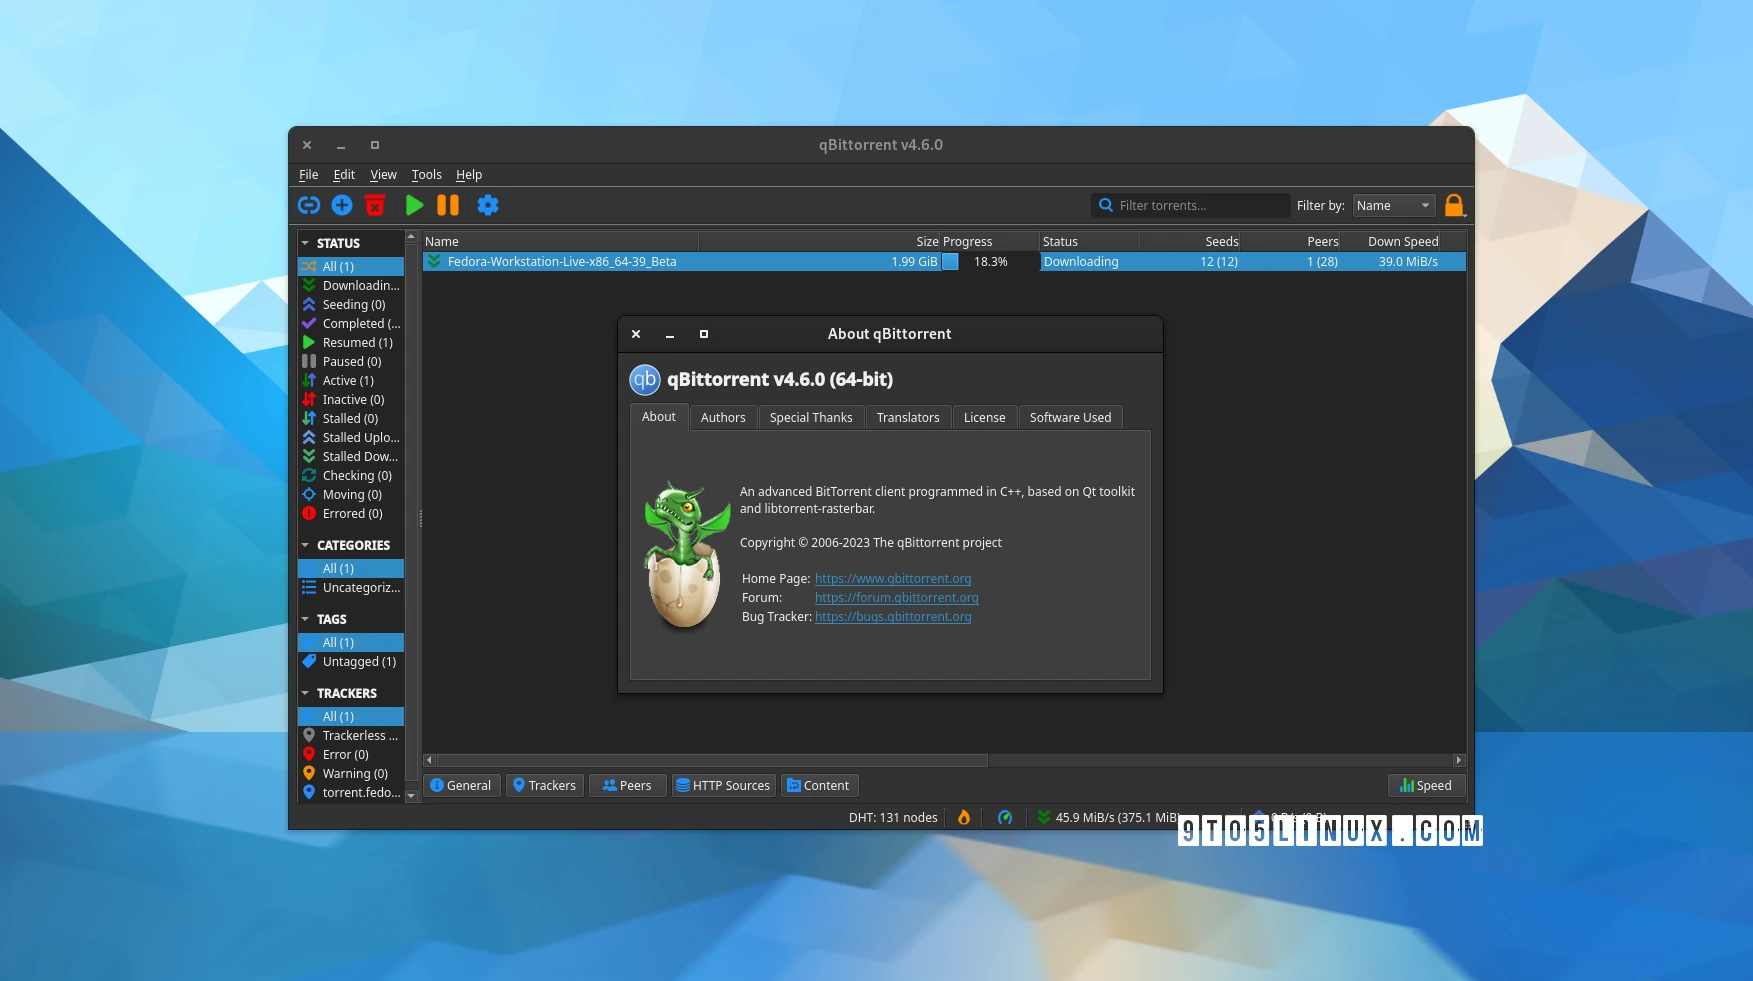Open the qBittorrent forum link
1753x981 pixels.
pyautogui.click(x=896, y=597)
